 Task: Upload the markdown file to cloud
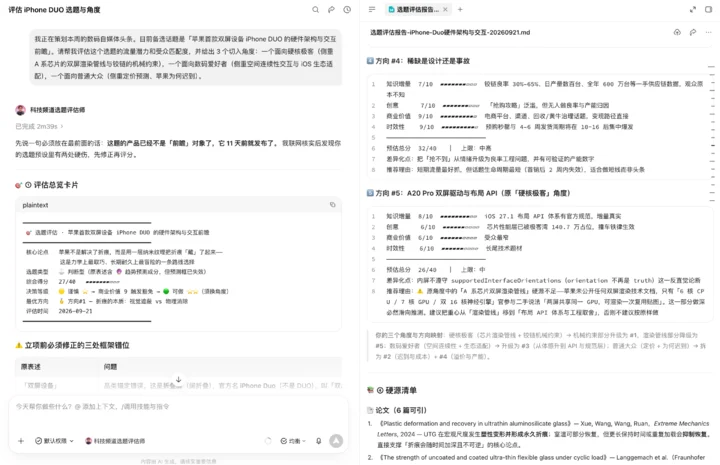tap(677, 32)
